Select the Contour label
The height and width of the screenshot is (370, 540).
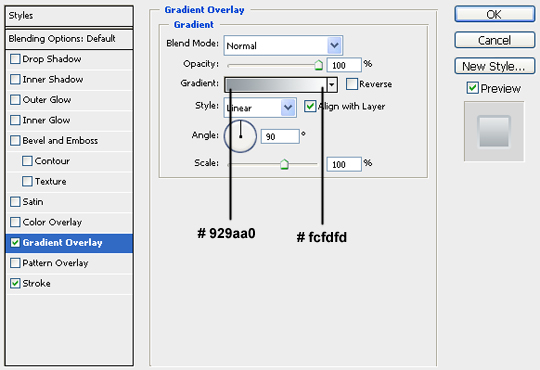(52, 161)
